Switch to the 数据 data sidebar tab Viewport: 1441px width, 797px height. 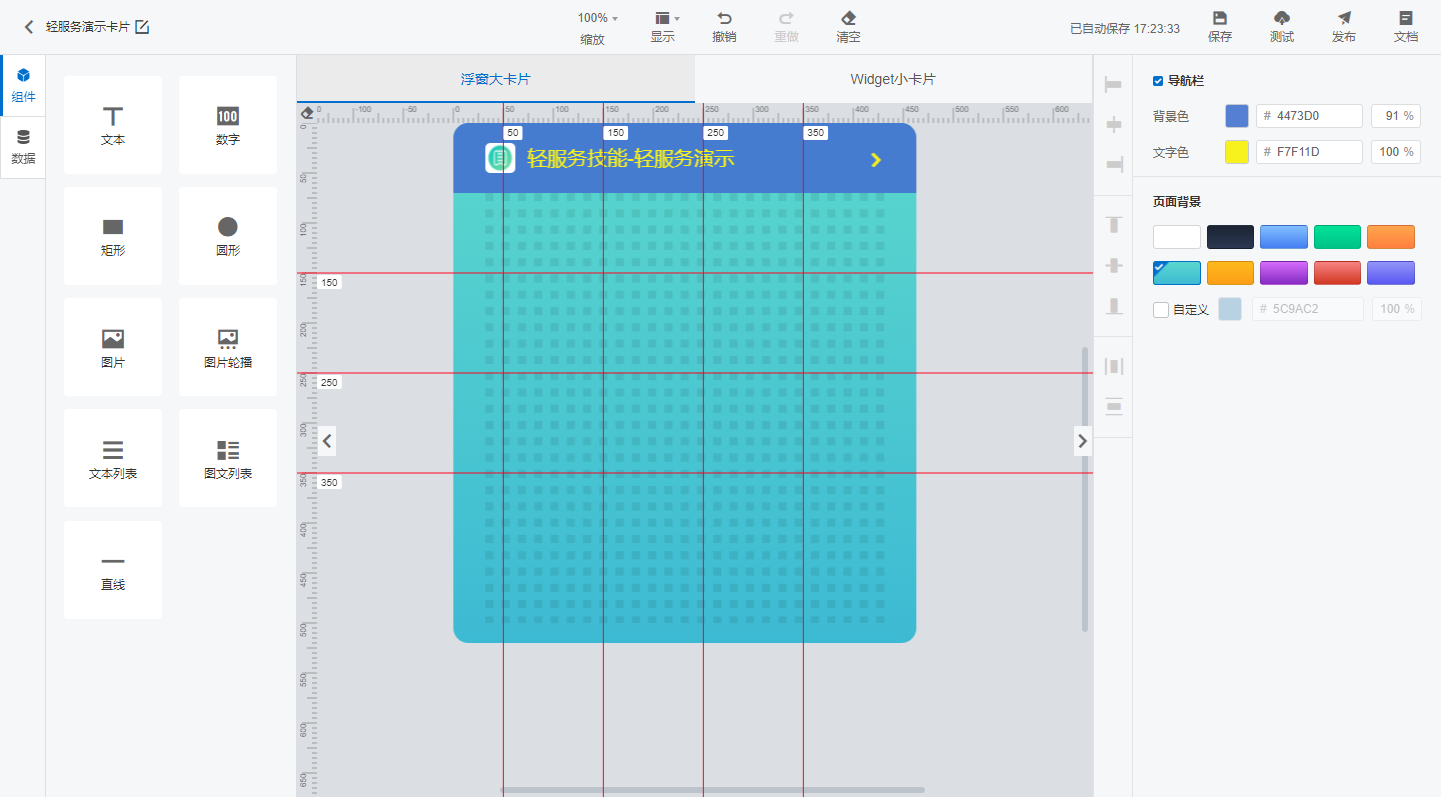[23, 147]
